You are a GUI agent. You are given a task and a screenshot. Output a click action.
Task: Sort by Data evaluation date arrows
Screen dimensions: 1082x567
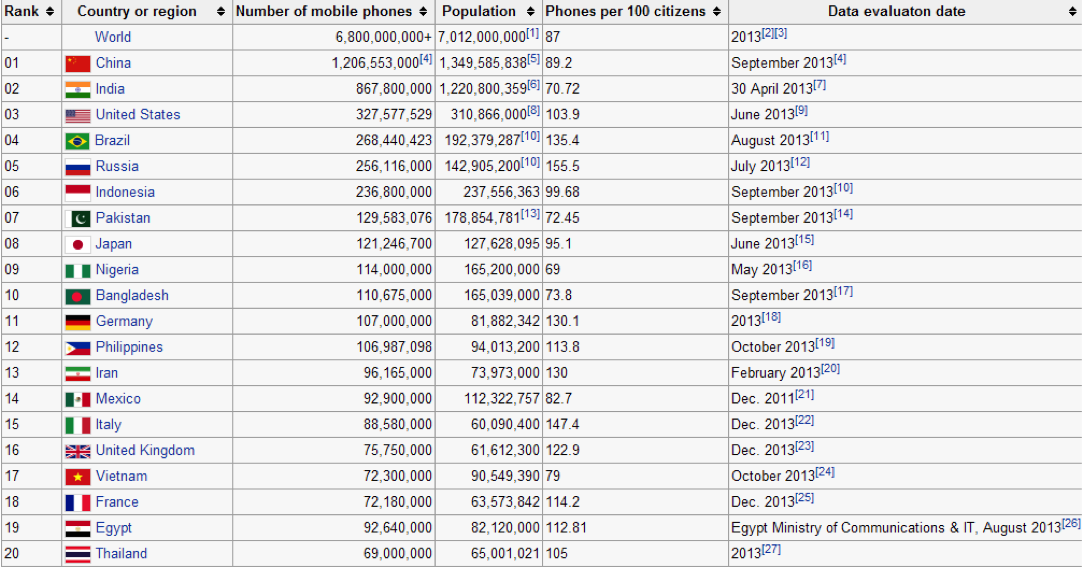point(1072,12)
